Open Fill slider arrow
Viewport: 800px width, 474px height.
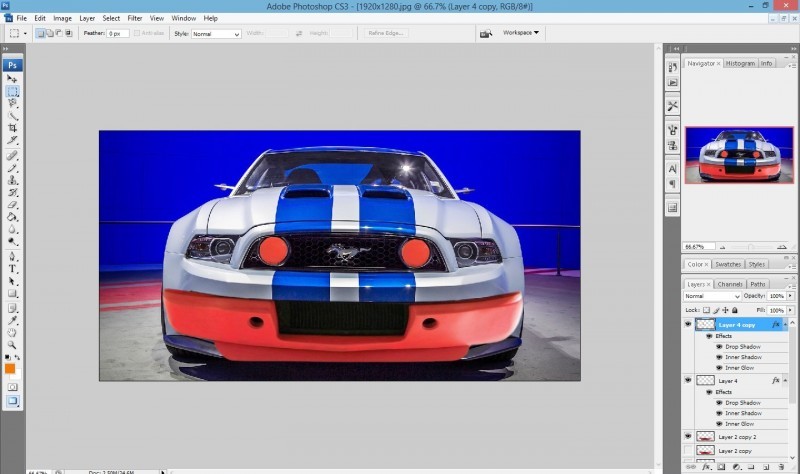pos(790,310)
